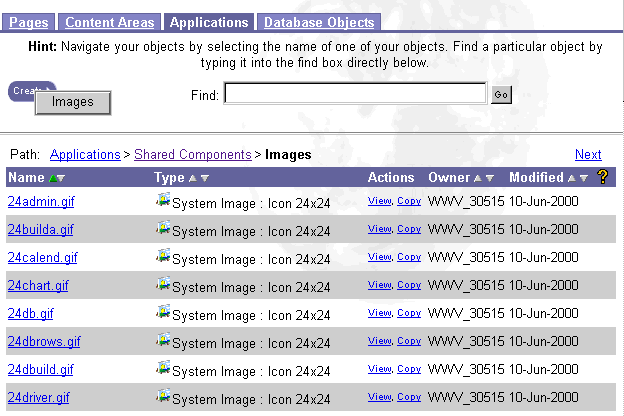Focus the Find text box
The height and width of the screenshot is (416, 624).
click(x=355, y=94)
